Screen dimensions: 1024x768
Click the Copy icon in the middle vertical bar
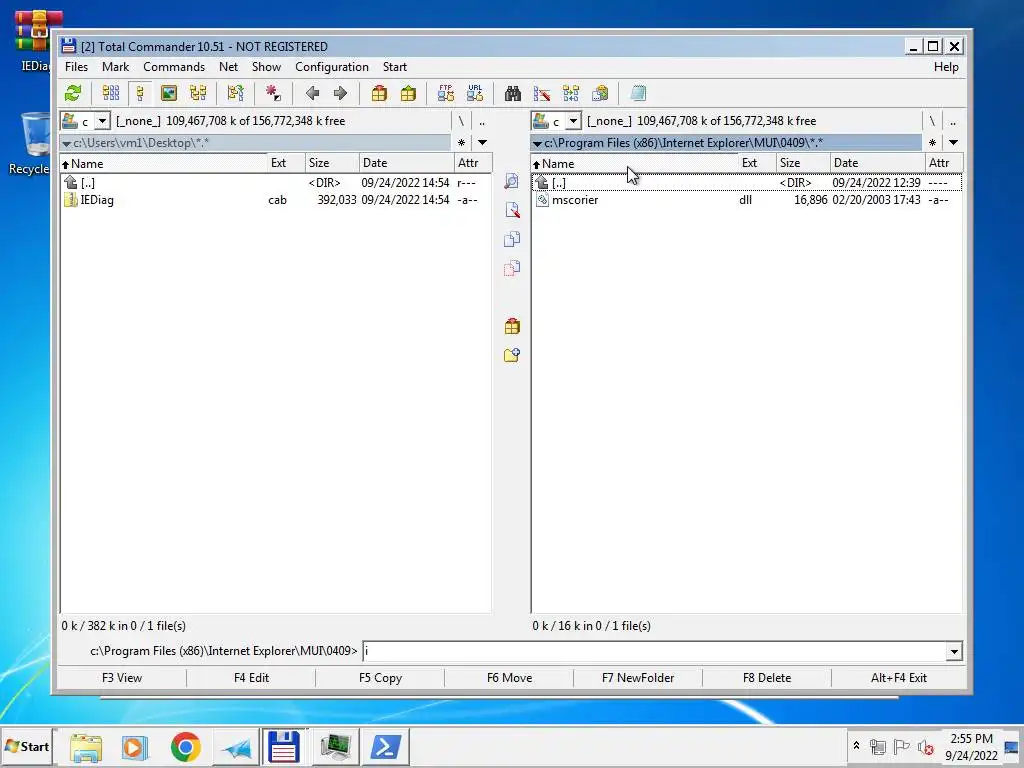coord(512,239)
